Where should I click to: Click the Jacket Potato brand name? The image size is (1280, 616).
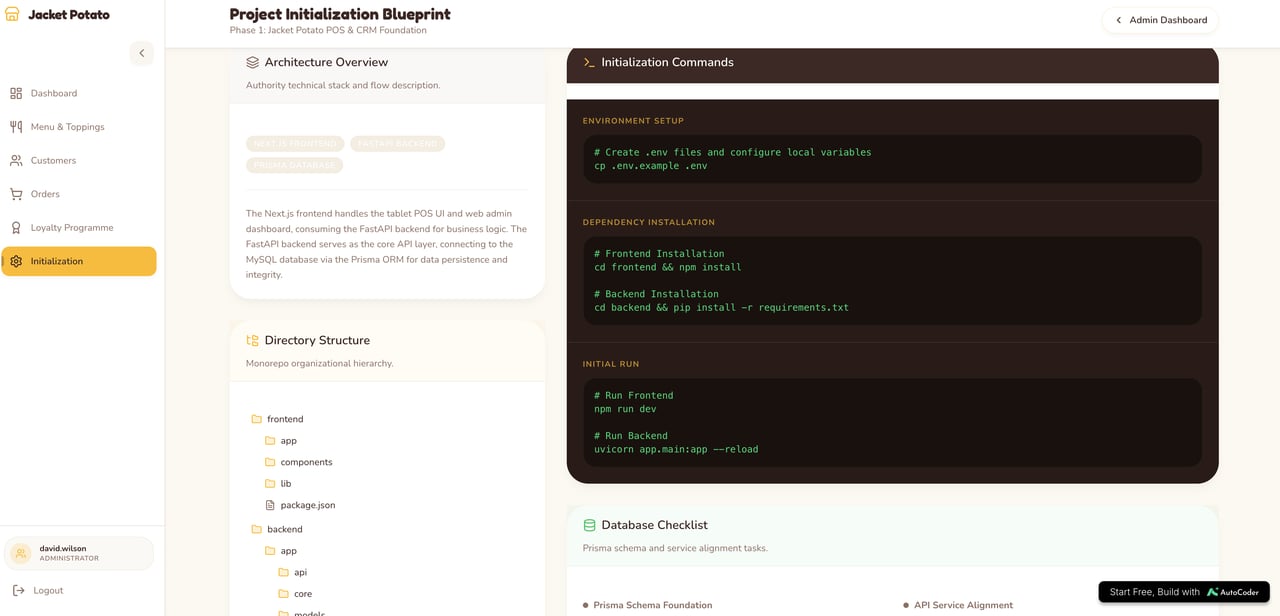[x=69, y=15]
